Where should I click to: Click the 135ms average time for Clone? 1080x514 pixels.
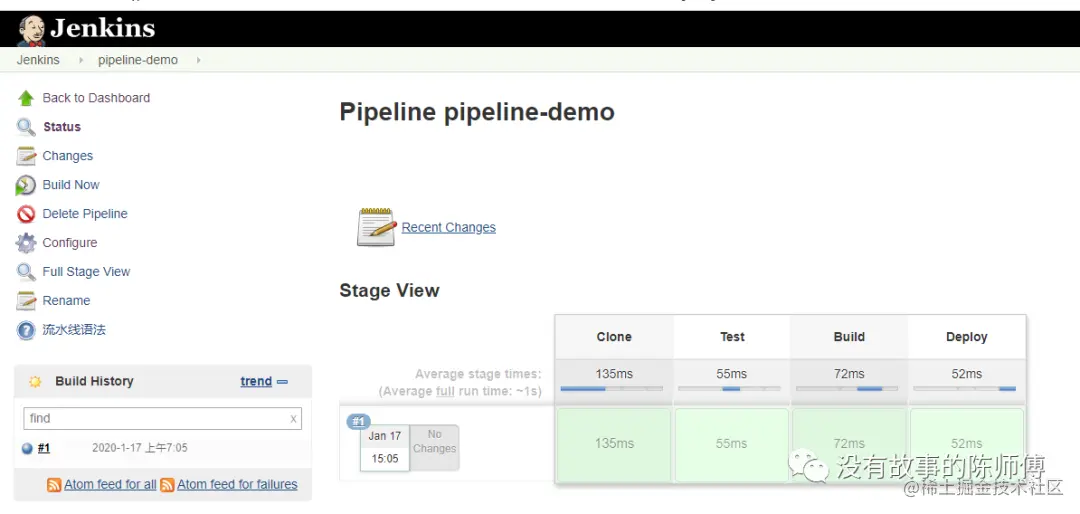(614, 374)
